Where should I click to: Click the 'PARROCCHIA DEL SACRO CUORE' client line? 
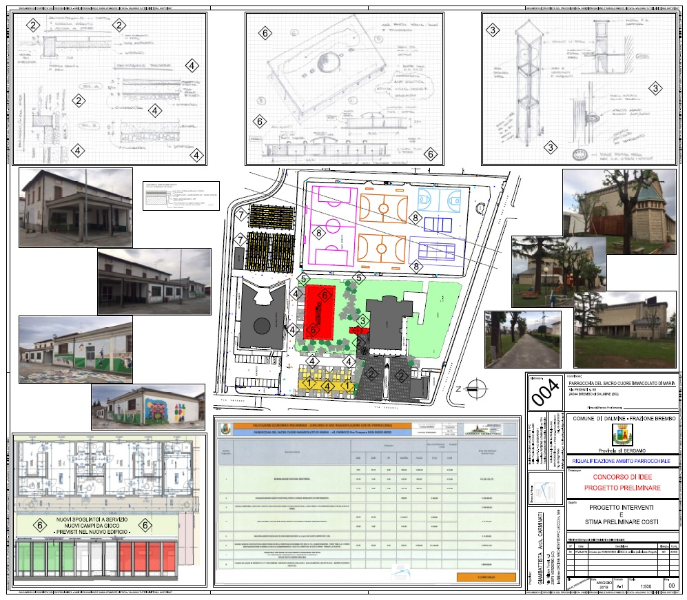pos(622,383)
